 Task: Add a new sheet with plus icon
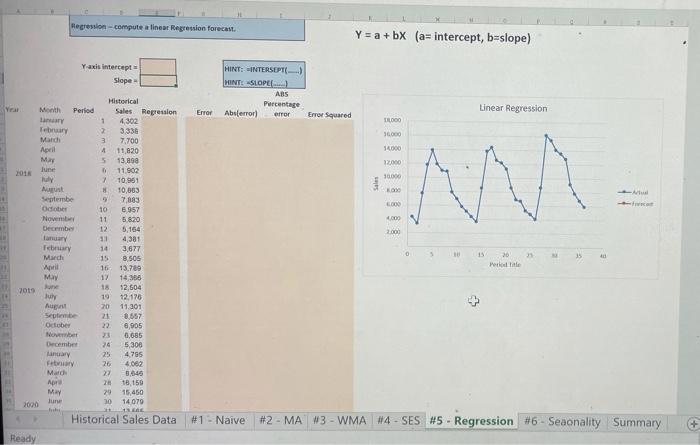click(x=692, y=424)
